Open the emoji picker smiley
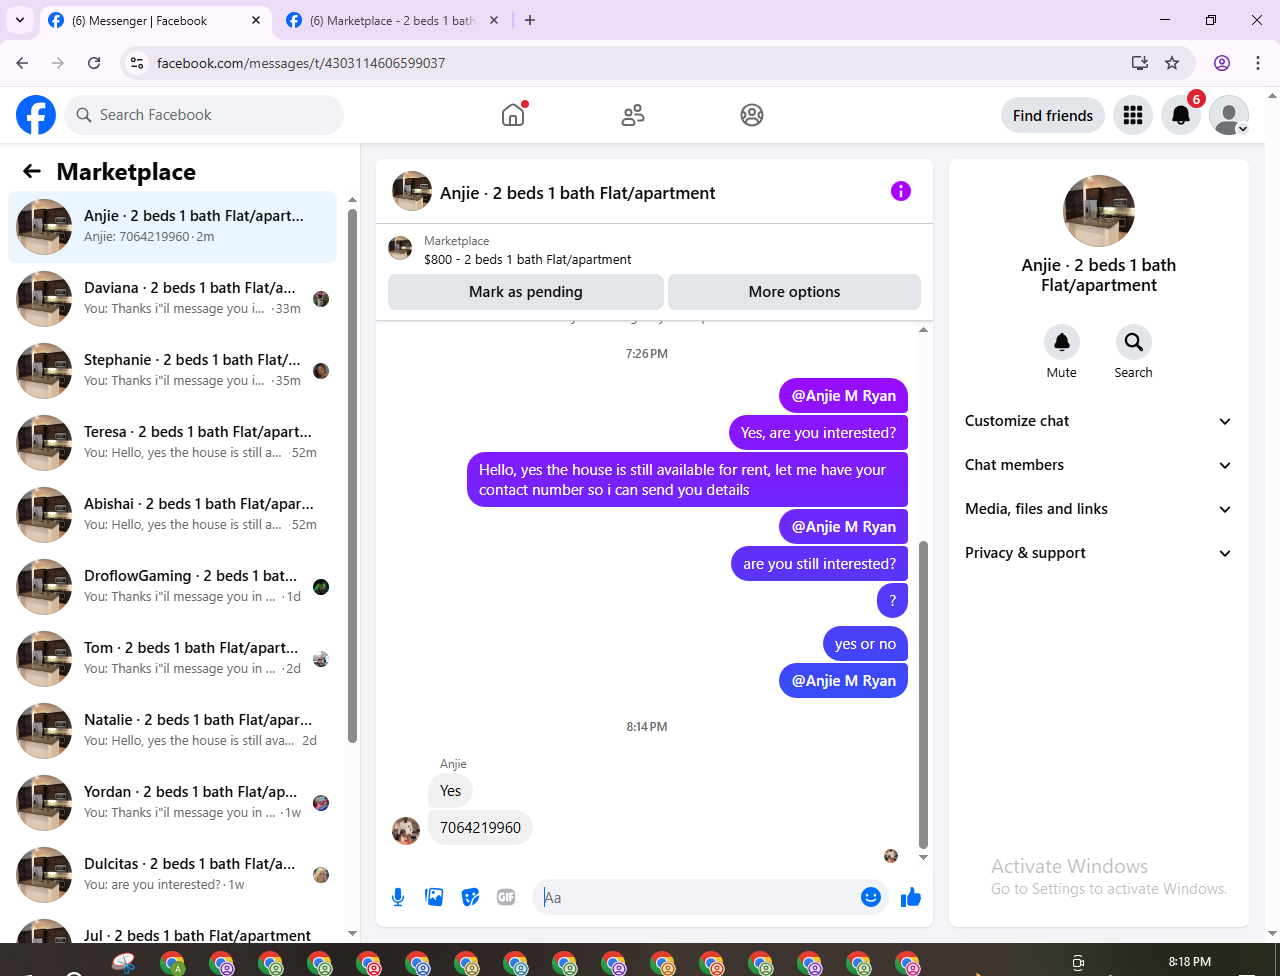 [871, 897]
